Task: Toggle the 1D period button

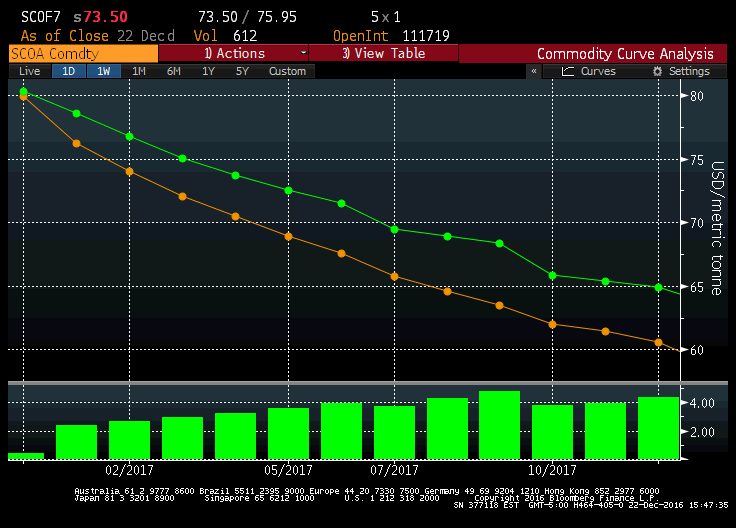Action: pos(68,71)
